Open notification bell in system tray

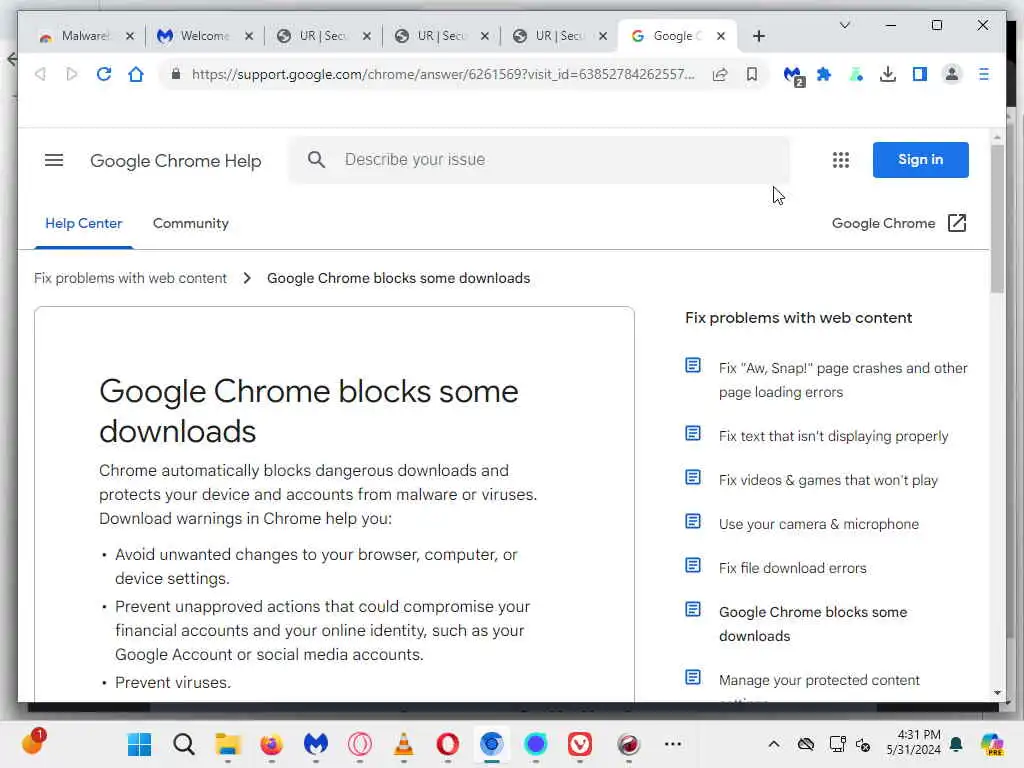pos(957,744)
